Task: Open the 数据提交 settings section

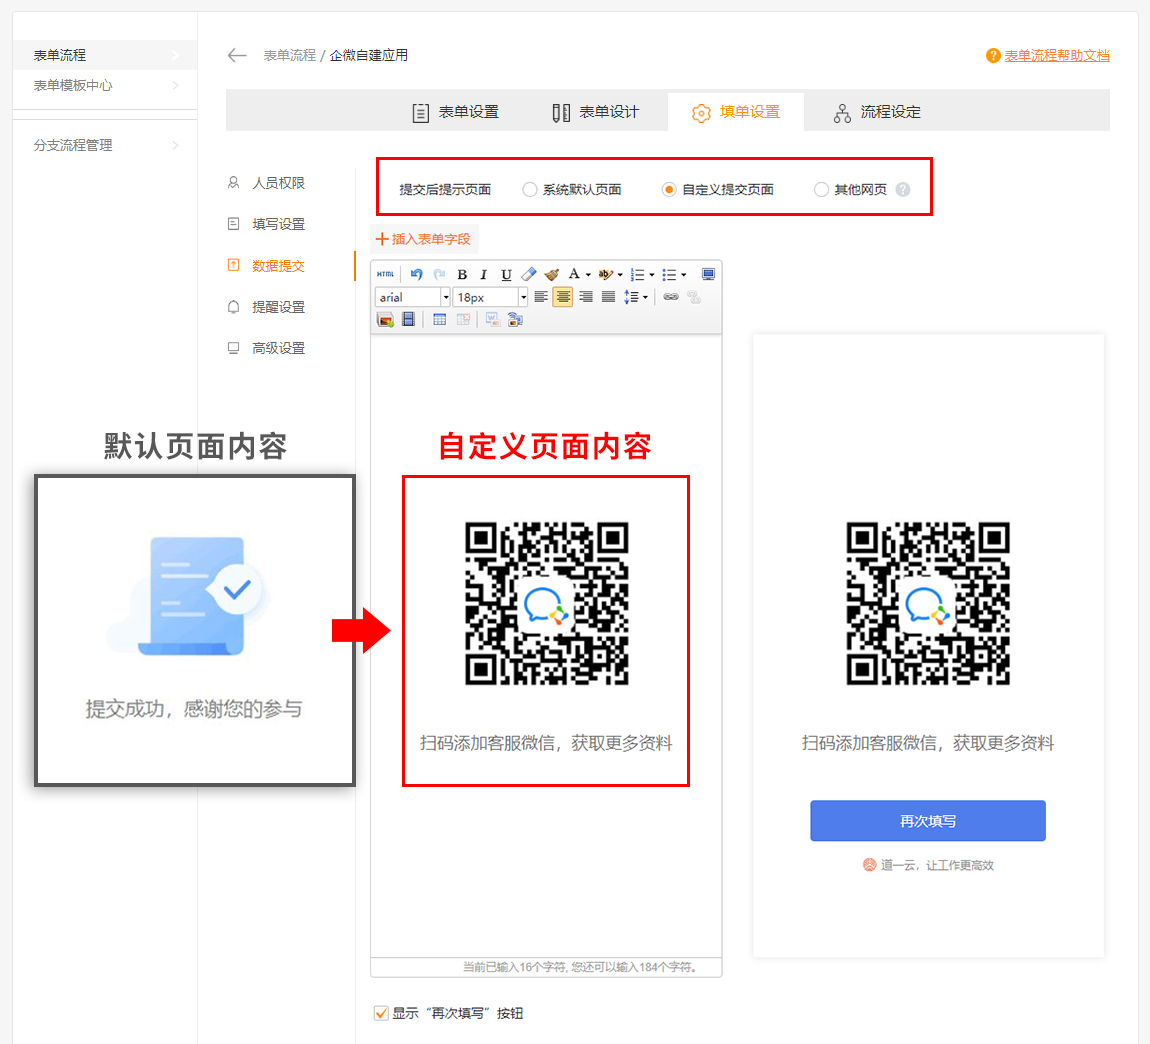Action: (x=266, y=266)
